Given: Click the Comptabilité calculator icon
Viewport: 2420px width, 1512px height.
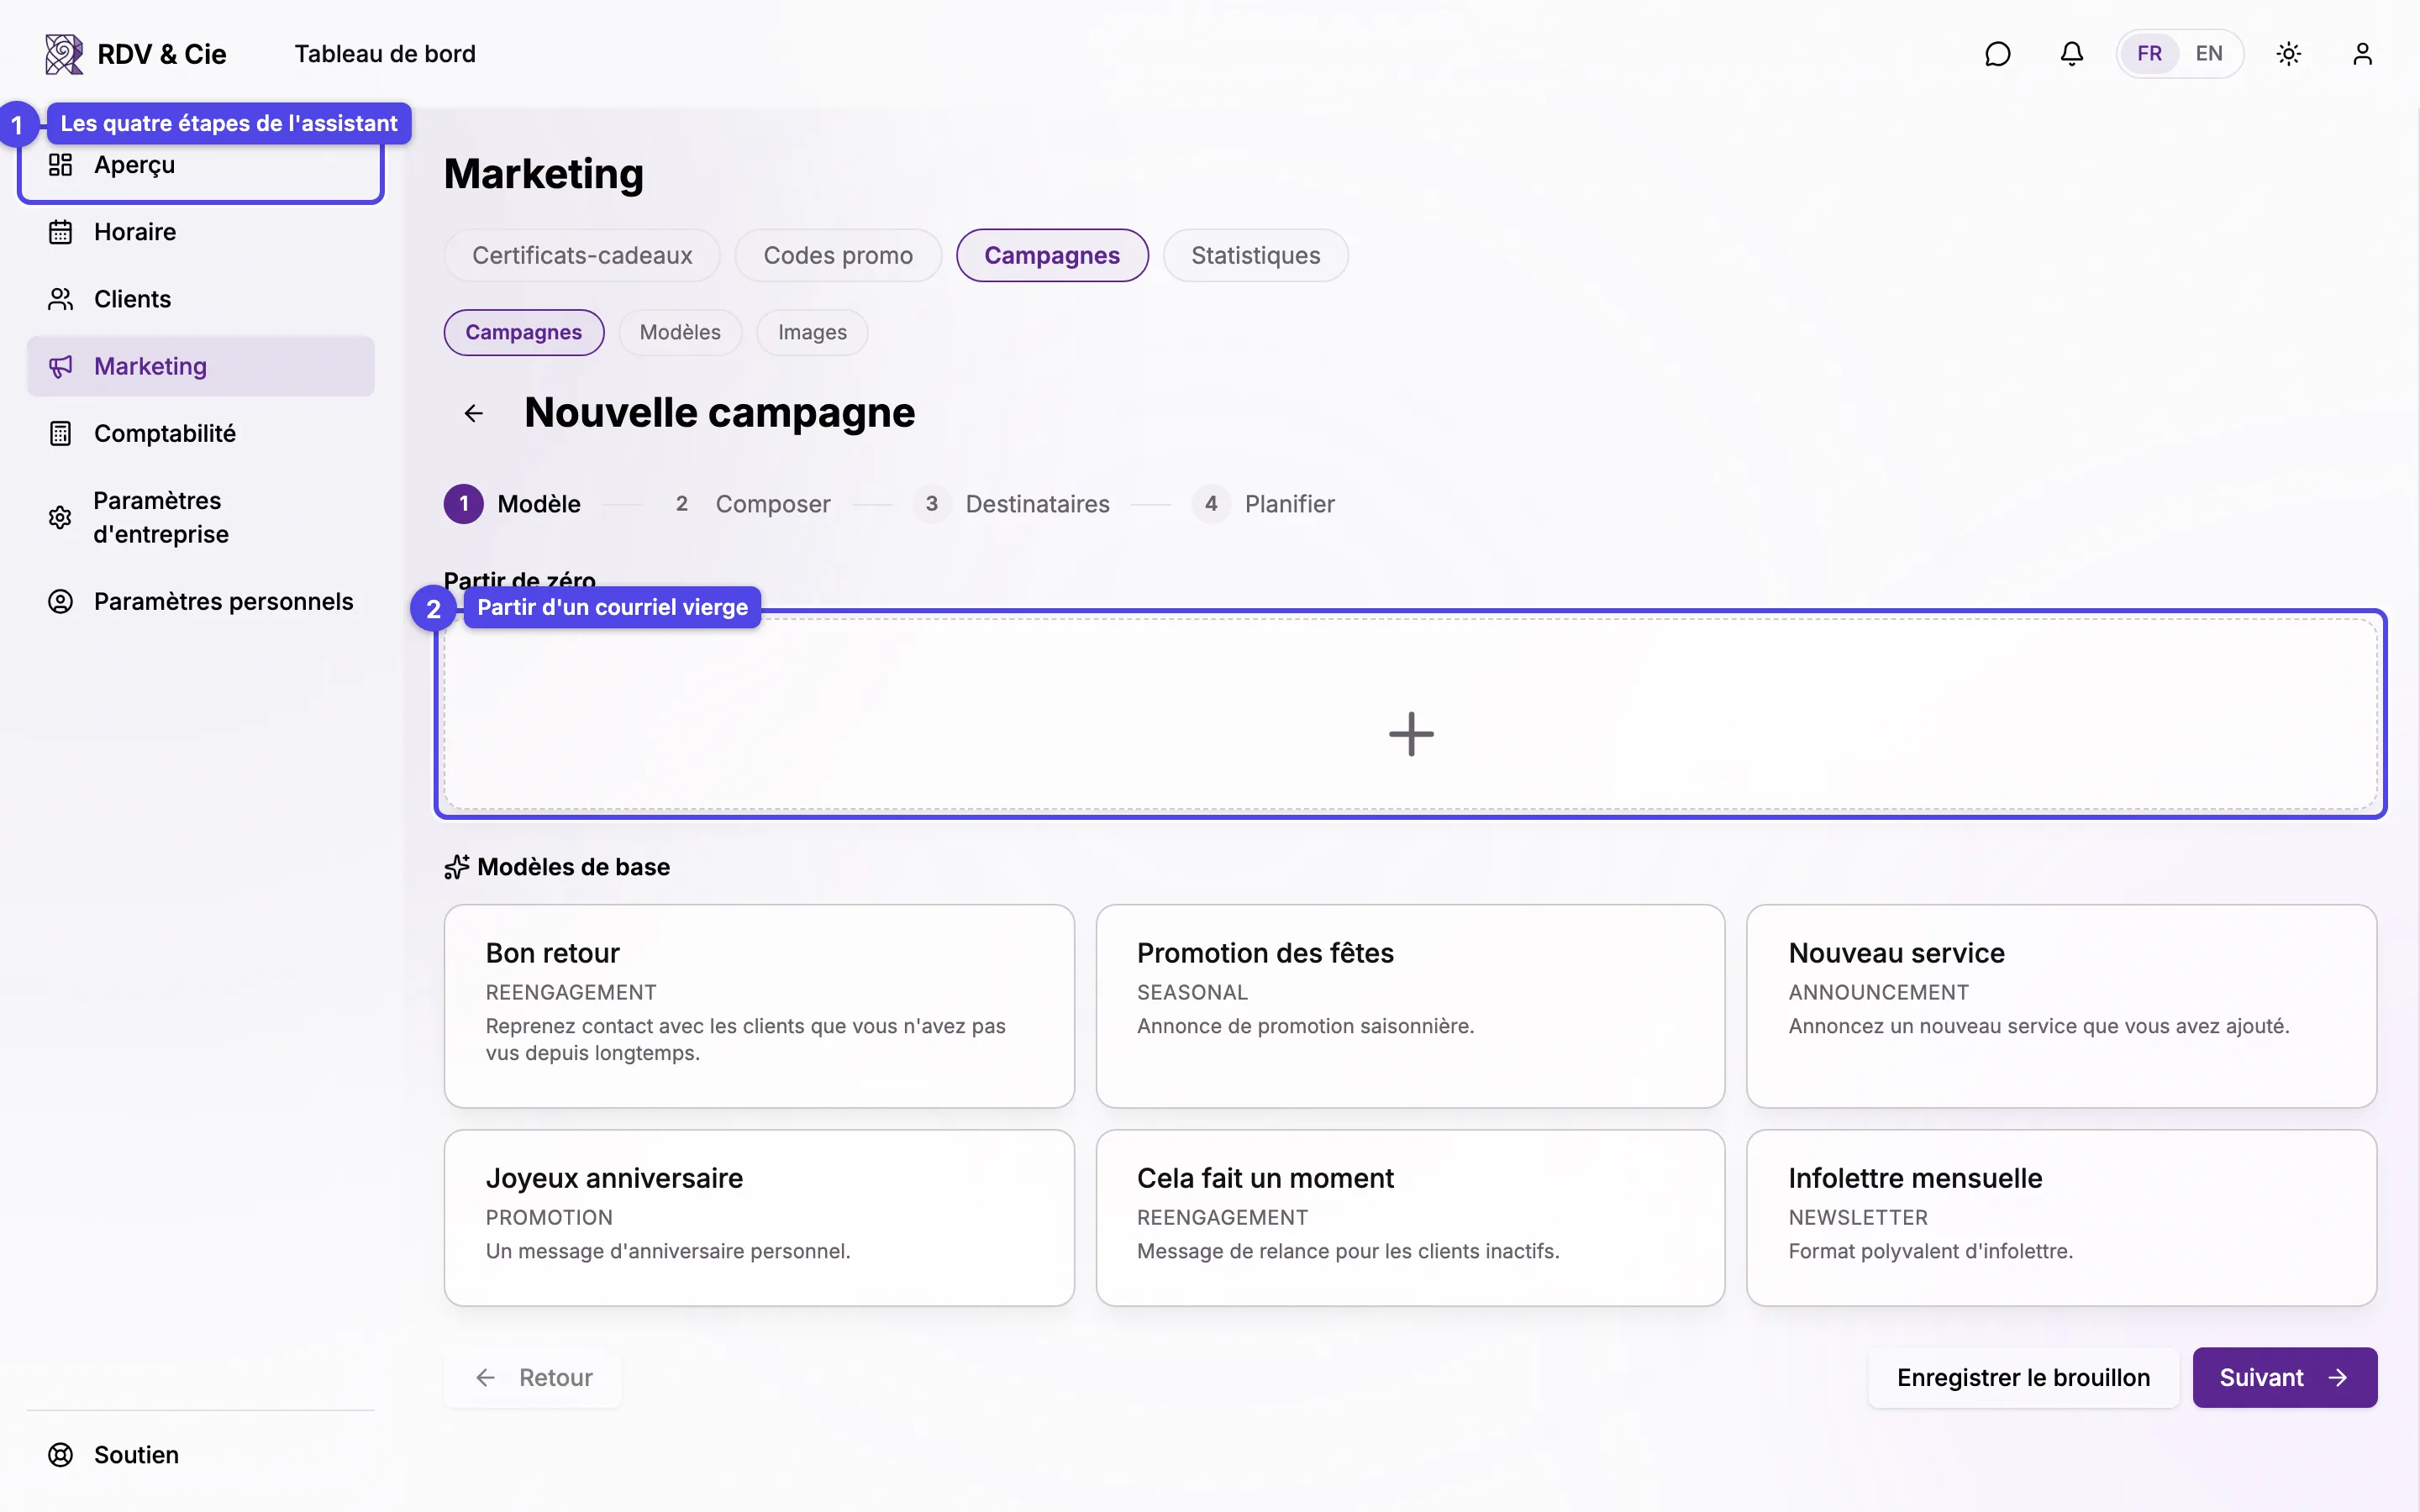Looking at the screenshot, I should [x=60, y=433].
